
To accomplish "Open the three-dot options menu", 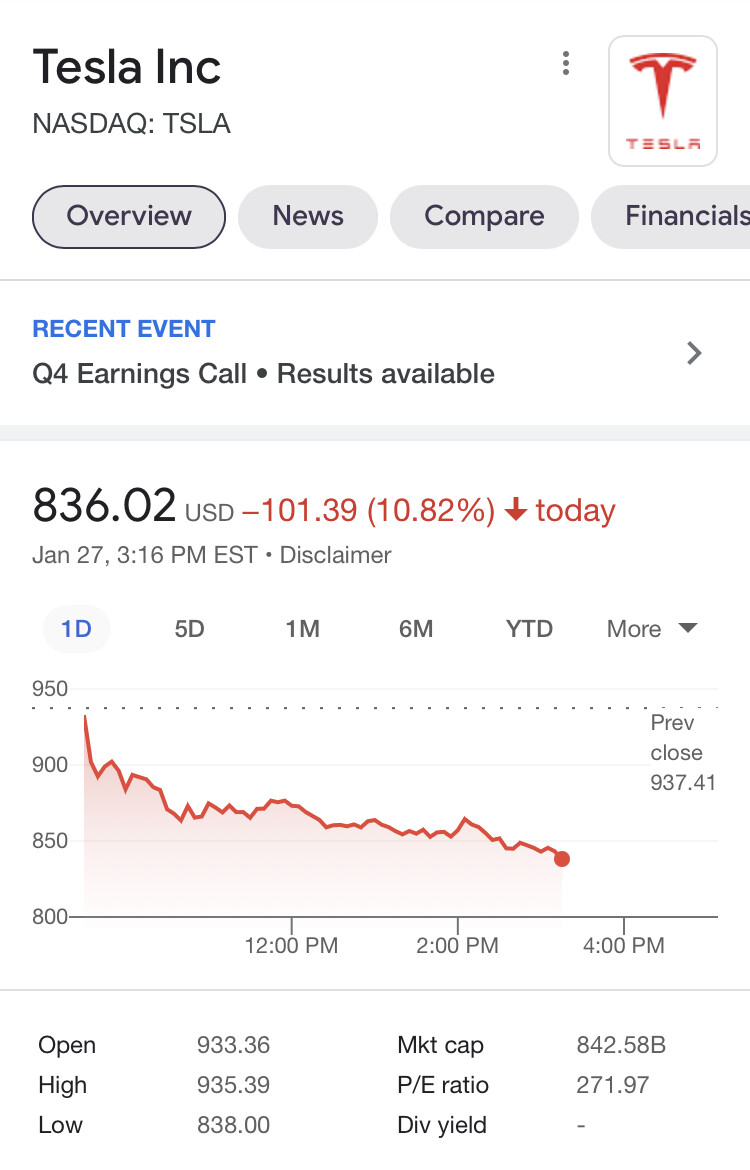I will pyautogui.click(x=566, y=65).
